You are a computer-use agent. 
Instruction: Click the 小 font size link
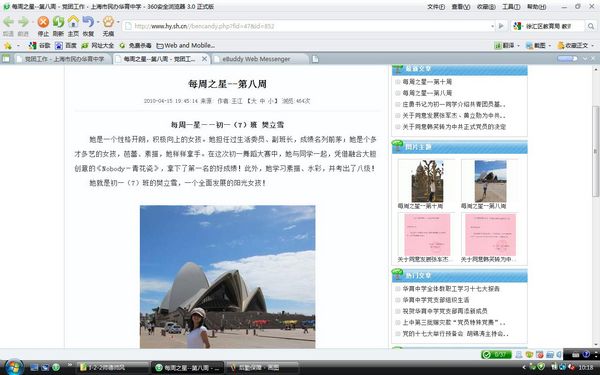[271, 101]
